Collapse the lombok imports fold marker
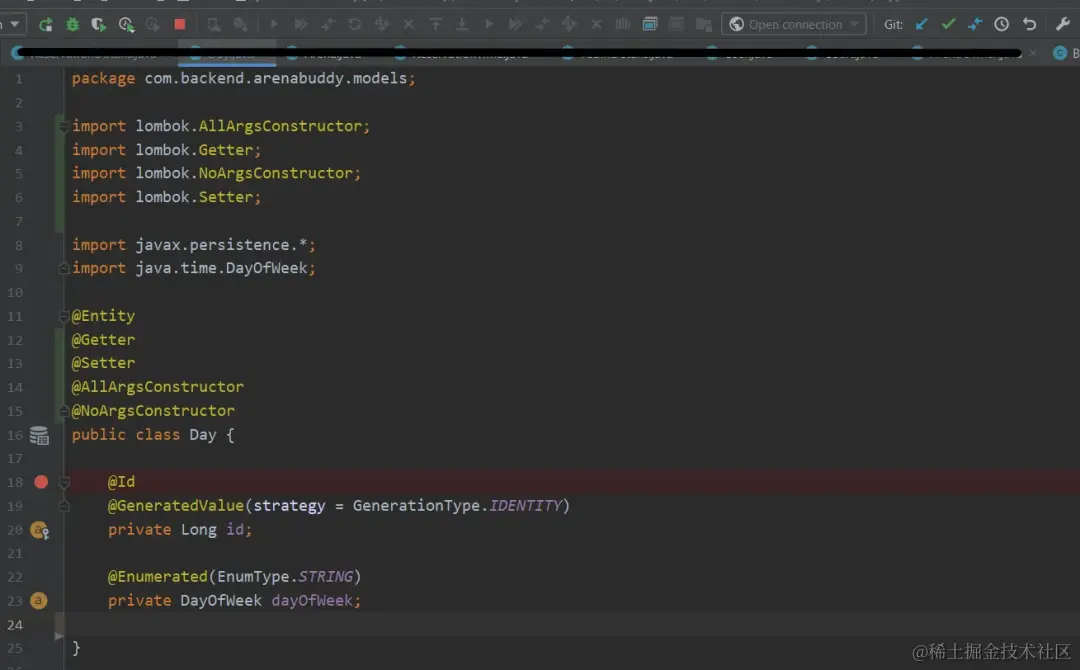Viewport: 1080px width, 670px height. point(63,127)
